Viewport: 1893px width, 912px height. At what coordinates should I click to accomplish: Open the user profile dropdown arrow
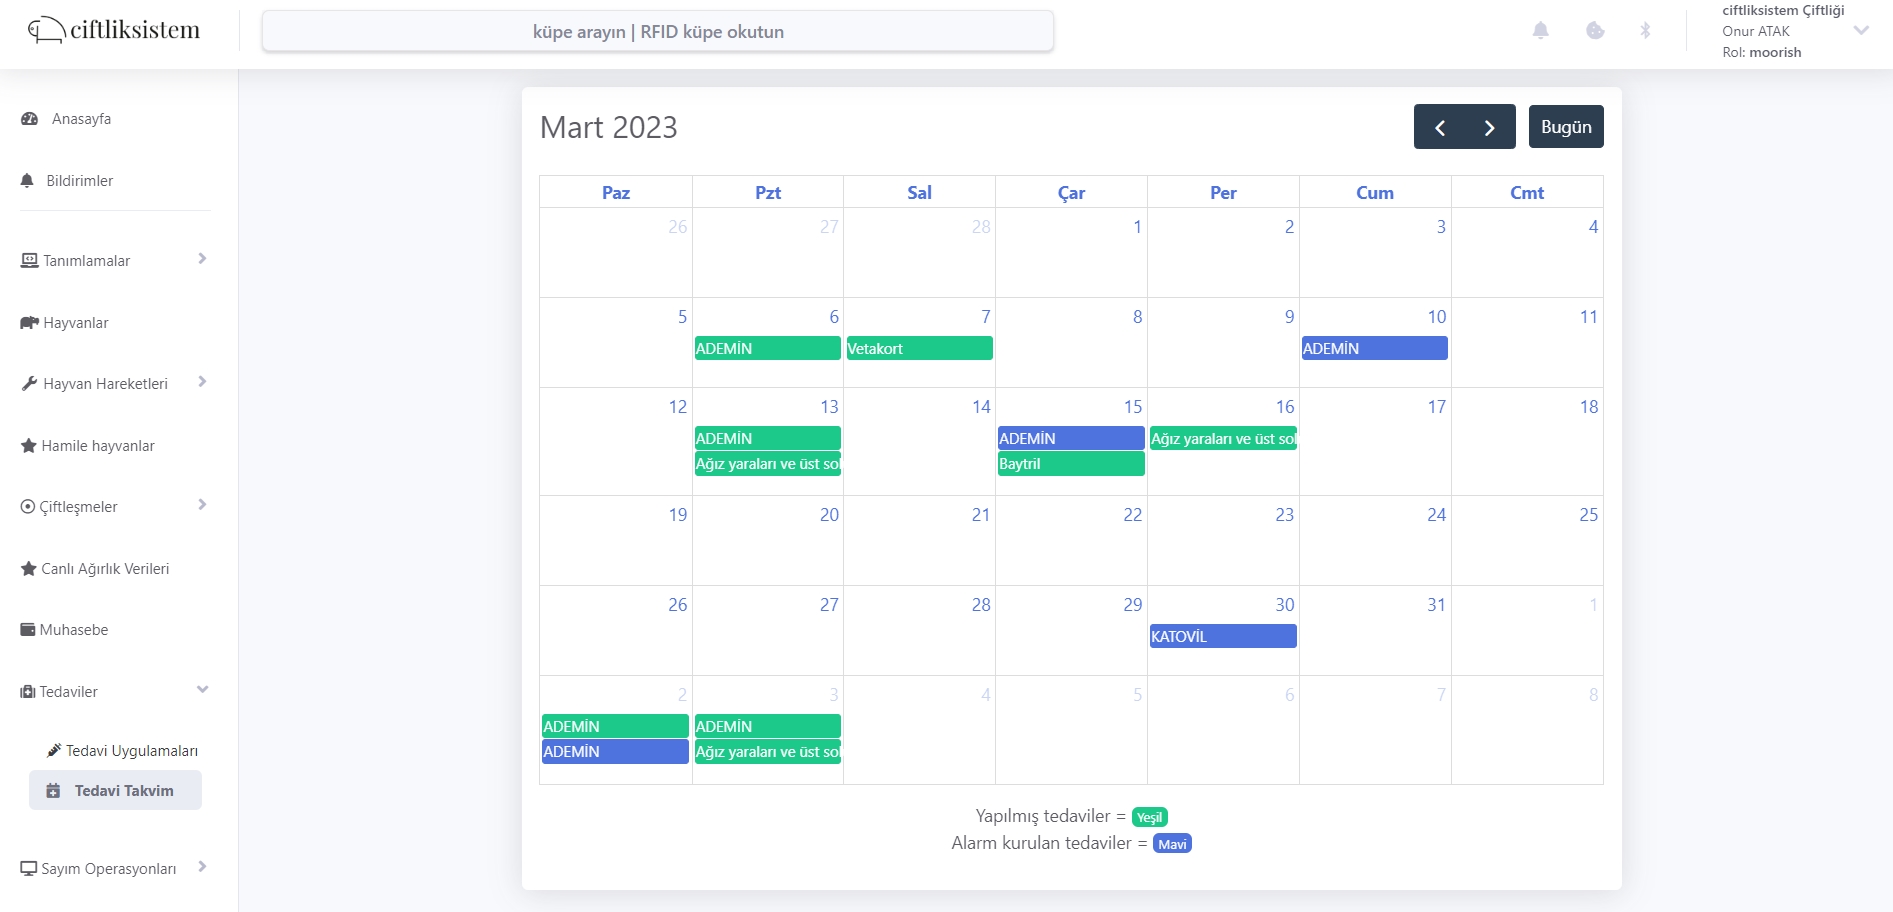(1861, 31)
